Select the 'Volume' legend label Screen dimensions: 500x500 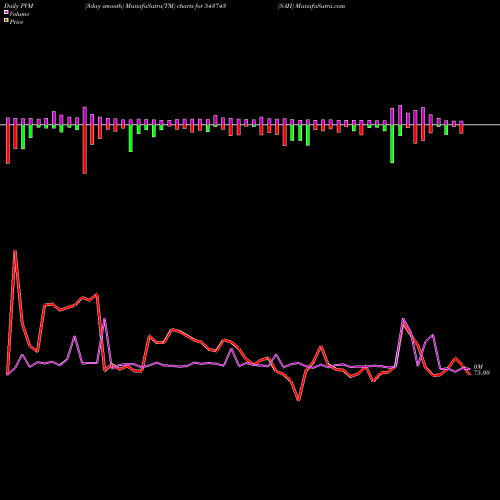pos(19,14)
